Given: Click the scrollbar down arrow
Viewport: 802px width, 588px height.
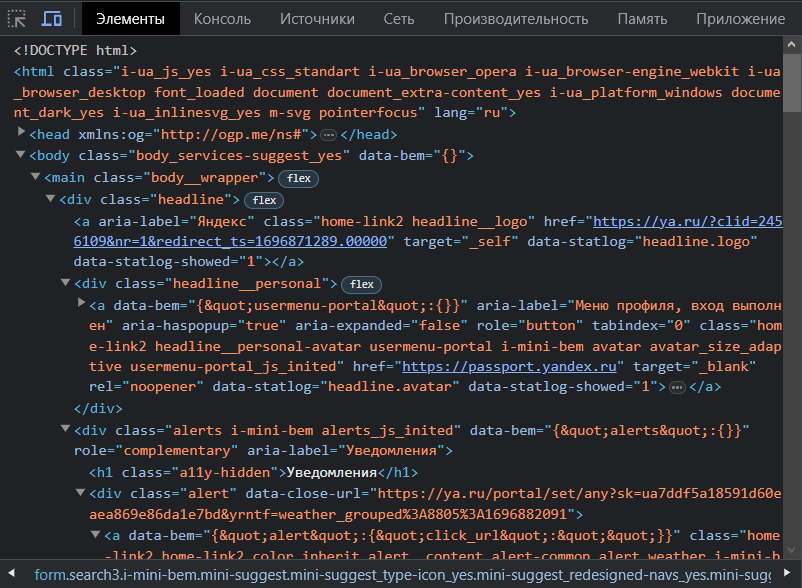Looking at the screenshot, I should coord(792,550).
